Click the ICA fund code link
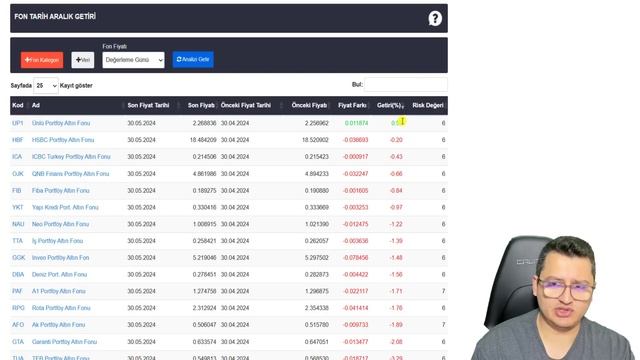This screenshot has height=360, width=640. pyautogui.click(x=17, y=156)
